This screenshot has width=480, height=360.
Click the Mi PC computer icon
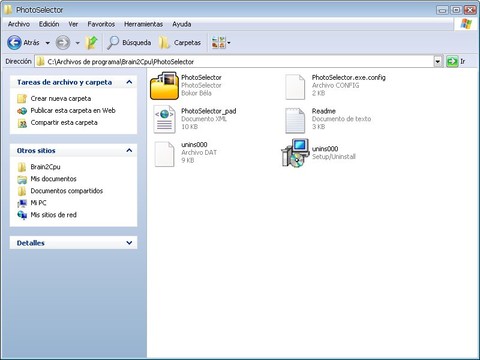click(x=22, y=203)
